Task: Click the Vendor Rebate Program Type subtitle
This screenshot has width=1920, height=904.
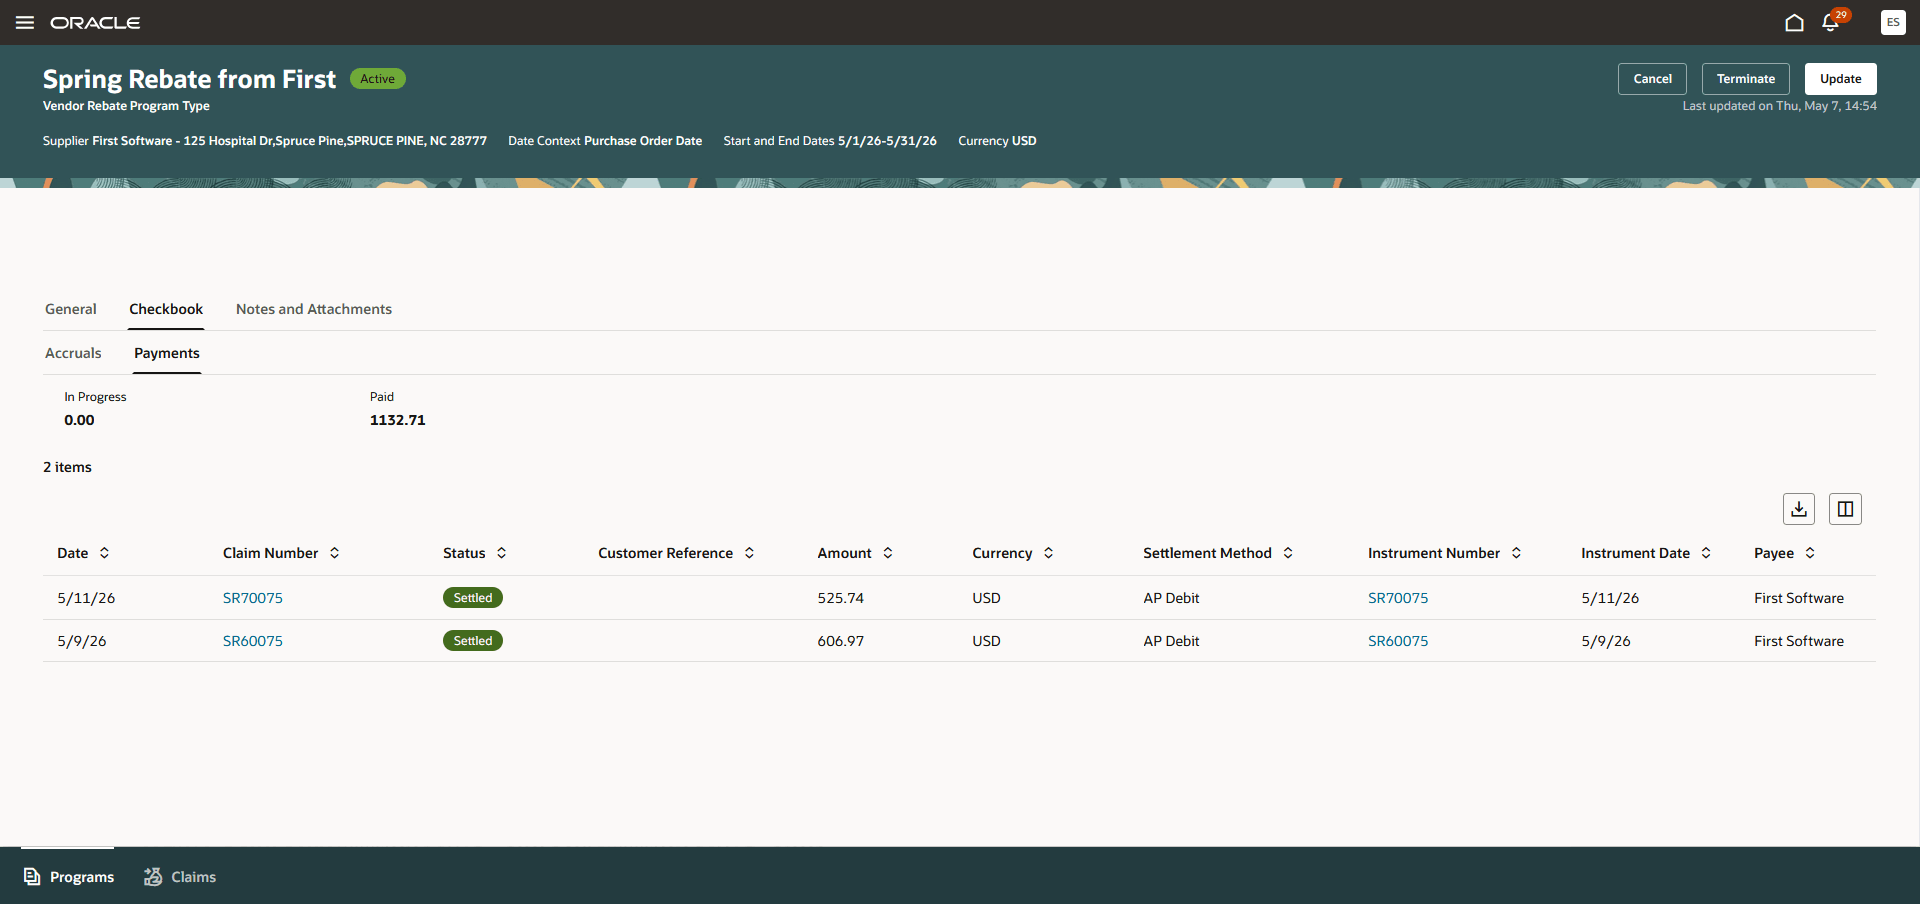Action: click(126, 106)
